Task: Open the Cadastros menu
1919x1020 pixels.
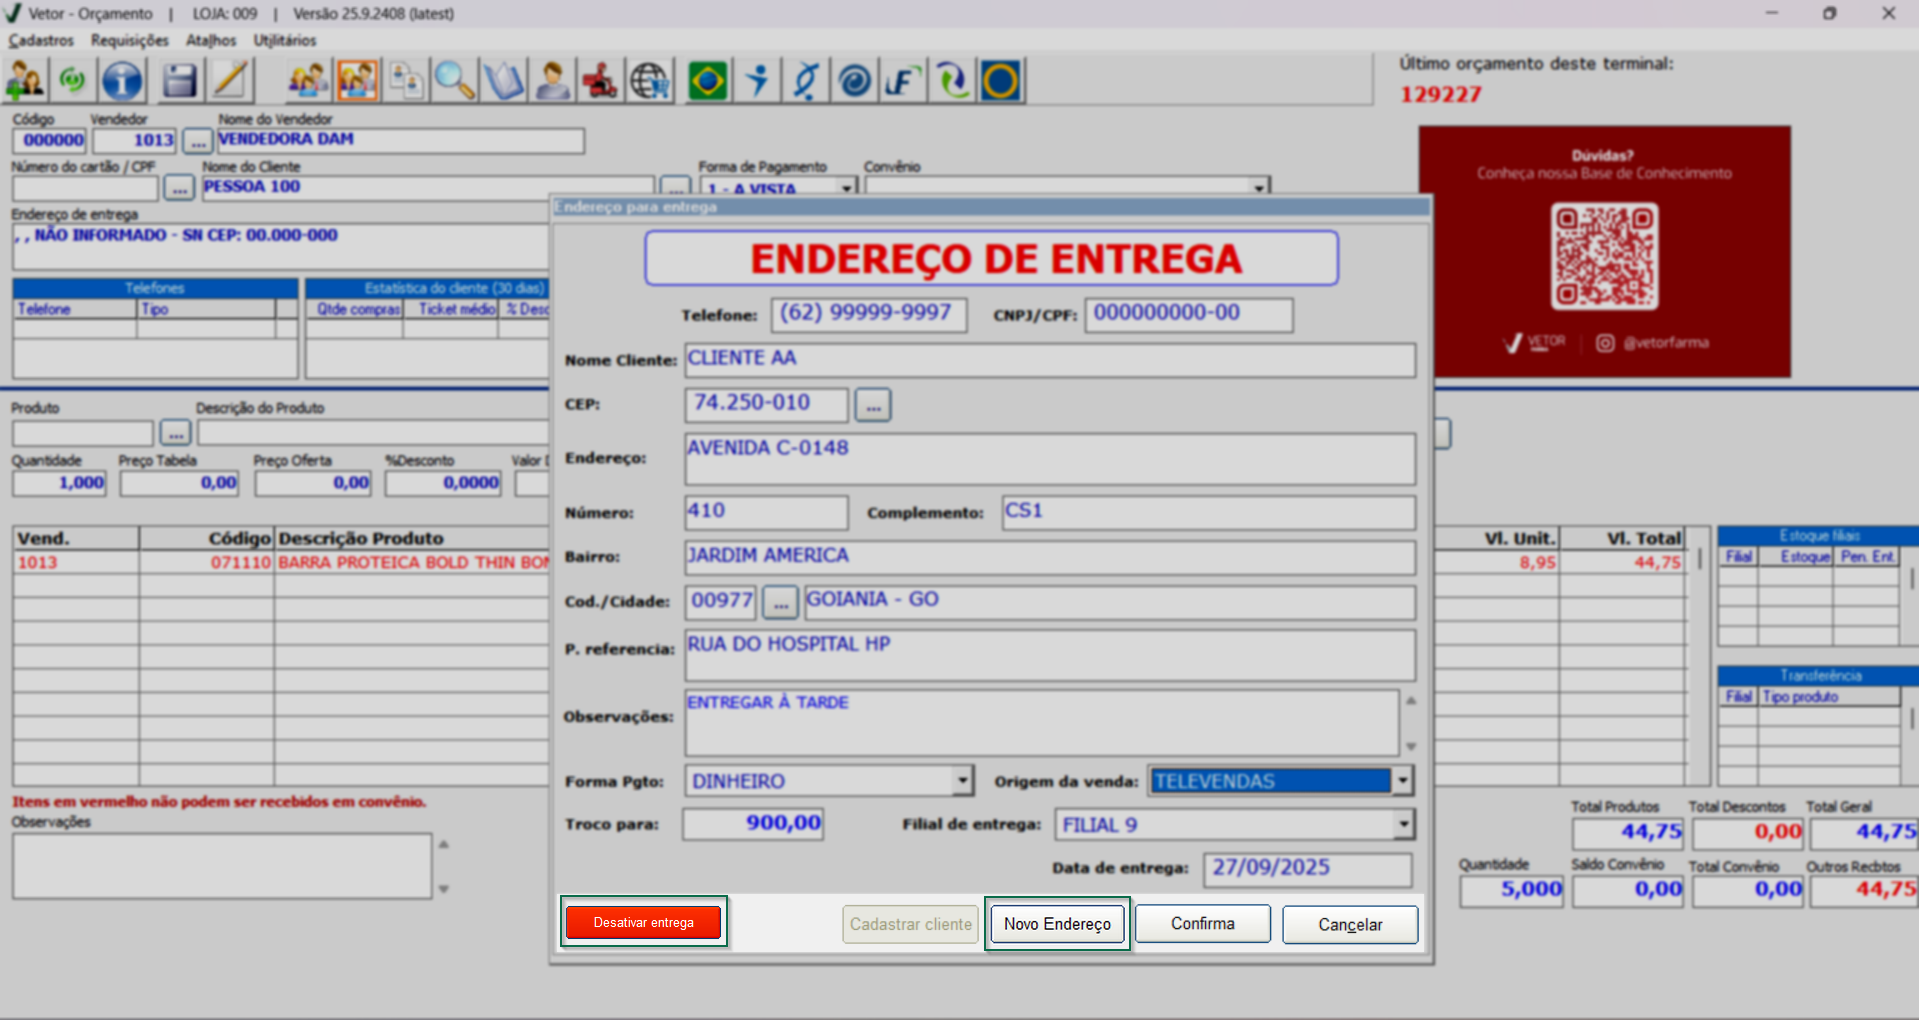Action: pos(41,40)
